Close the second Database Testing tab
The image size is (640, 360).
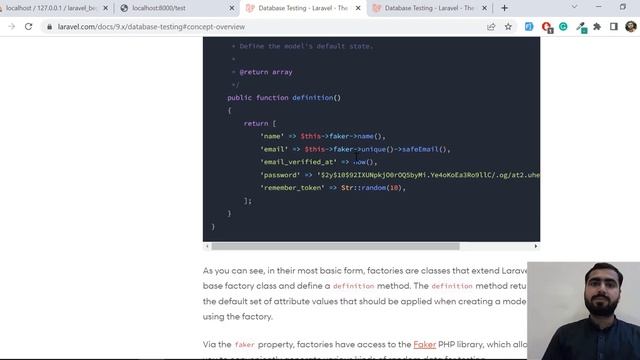coord(484,8)
